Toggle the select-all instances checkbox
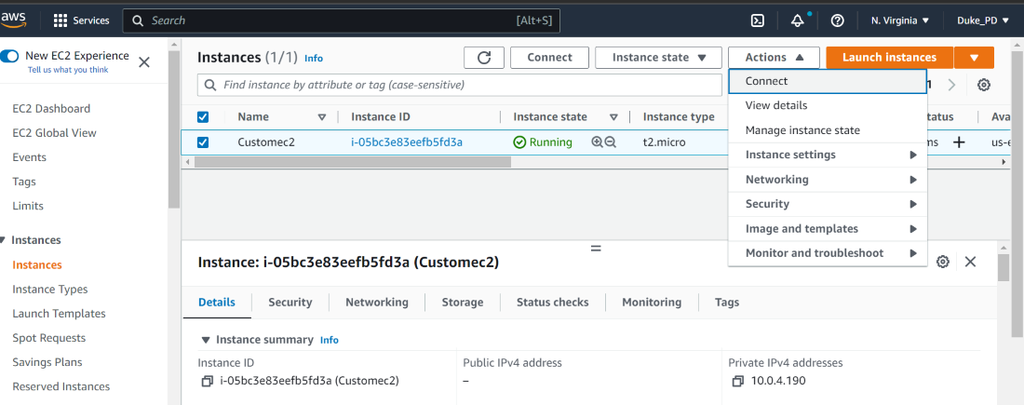 click(203, 117)
